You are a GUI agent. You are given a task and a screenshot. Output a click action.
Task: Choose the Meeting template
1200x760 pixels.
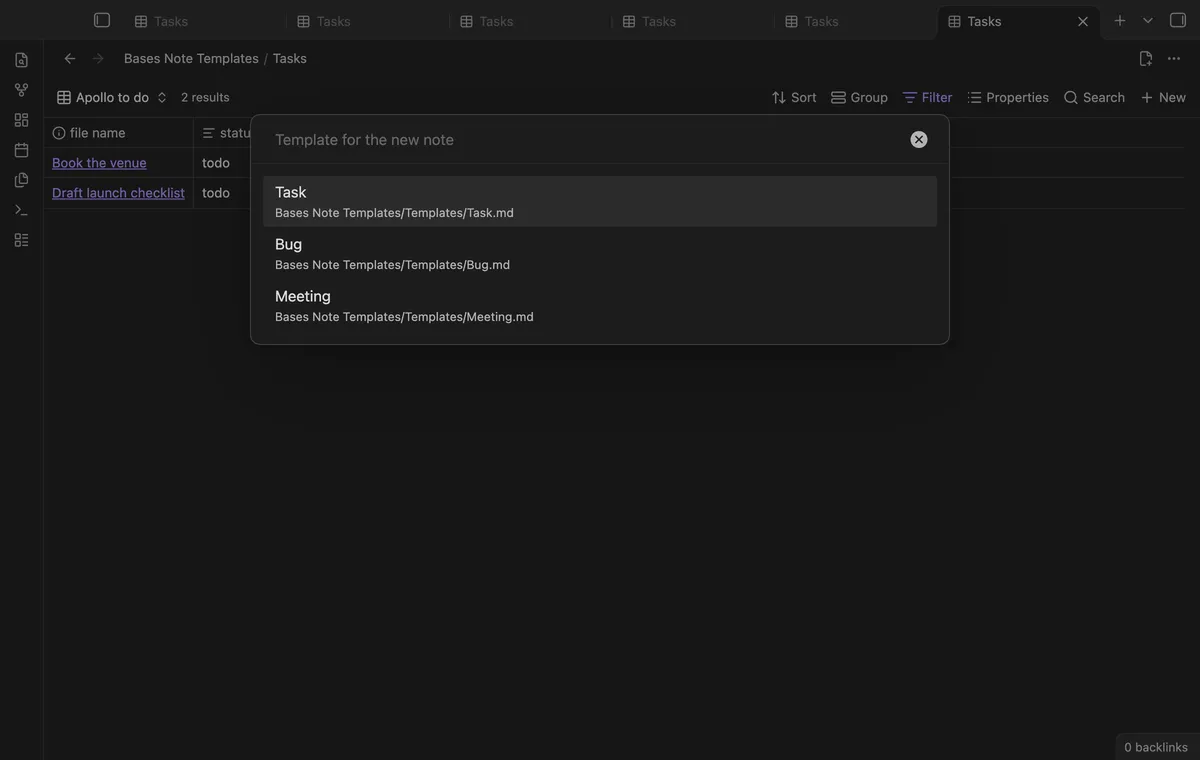tap(600, 305)
